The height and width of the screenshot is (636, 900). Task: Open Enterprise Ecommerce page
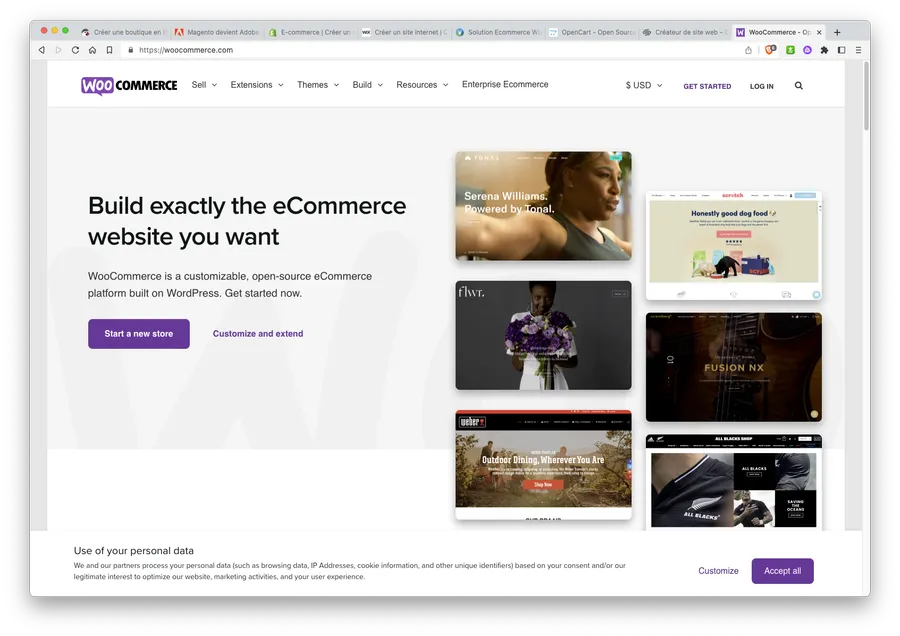(505, 84)
